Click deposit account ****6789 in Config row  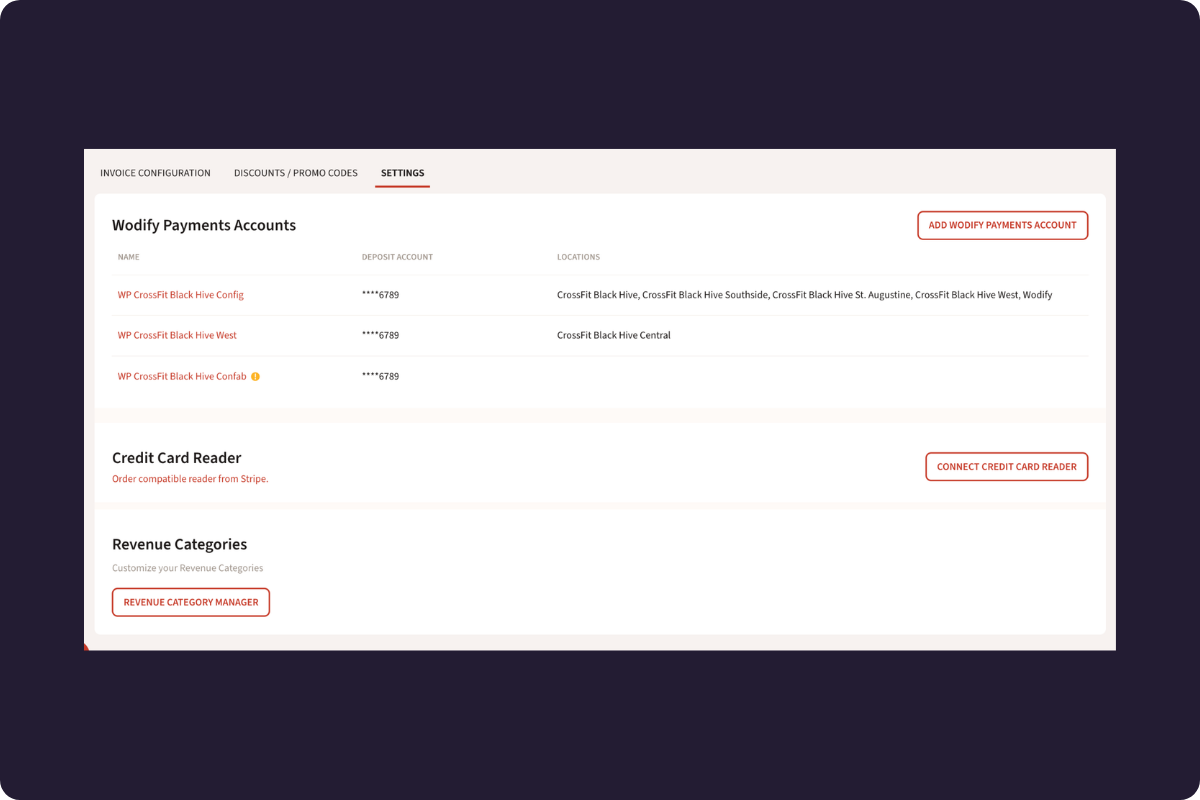point(380,295)
